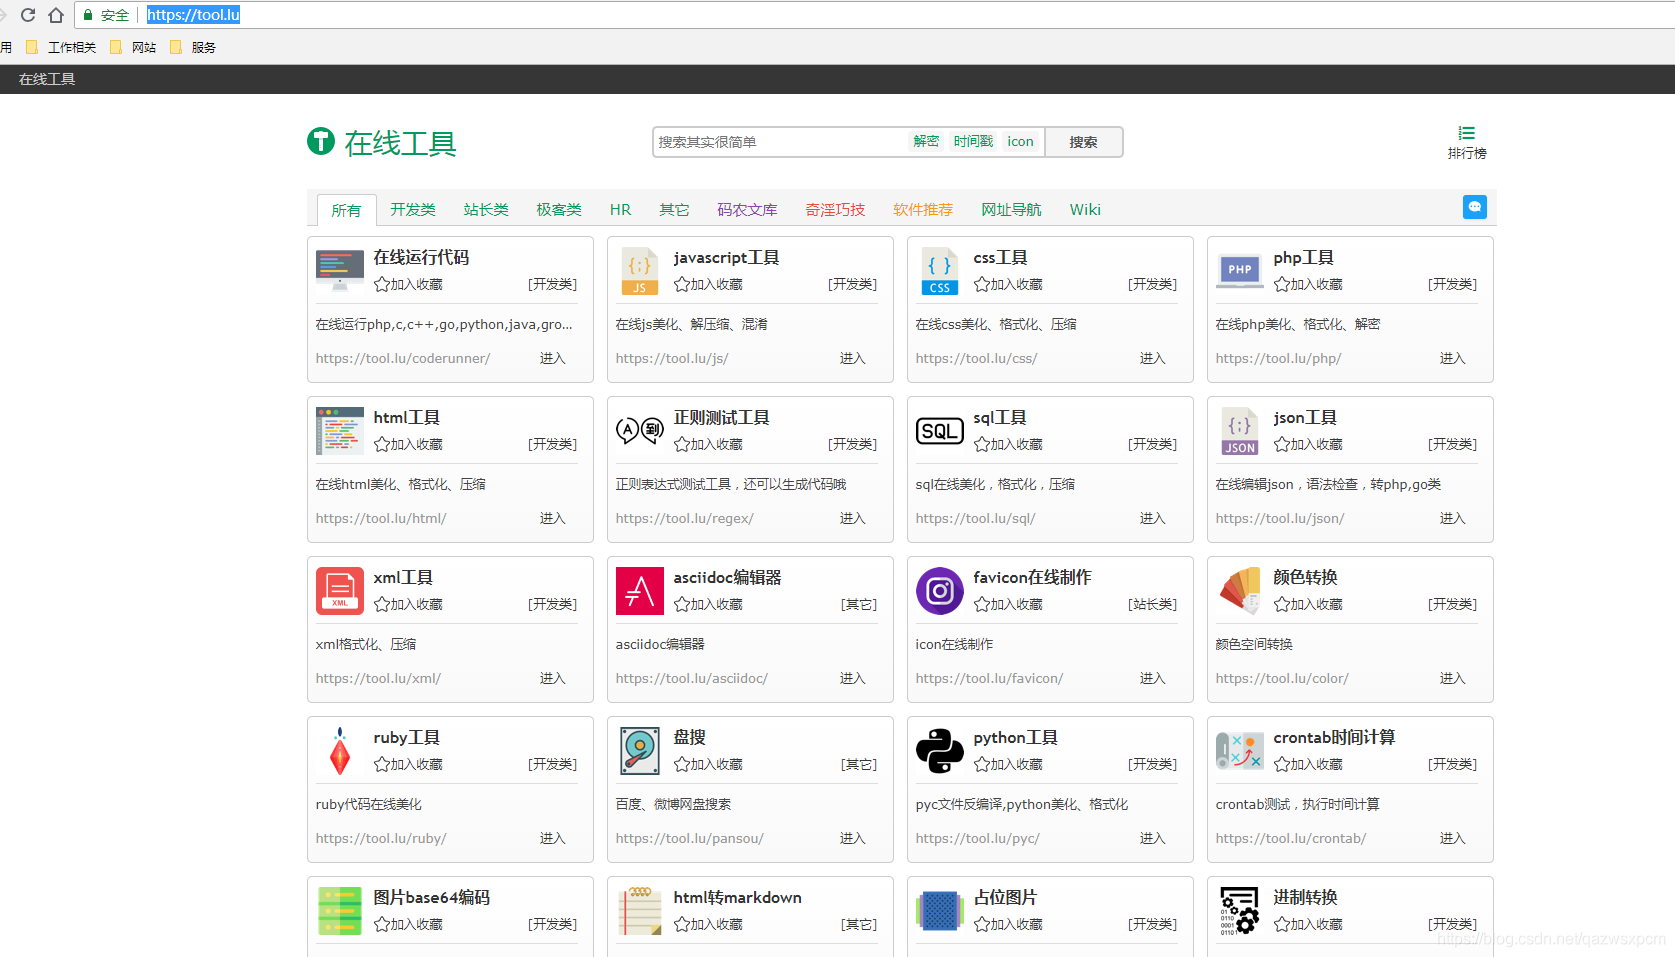Click the ruby工具 red gem icon

(340, 751)
